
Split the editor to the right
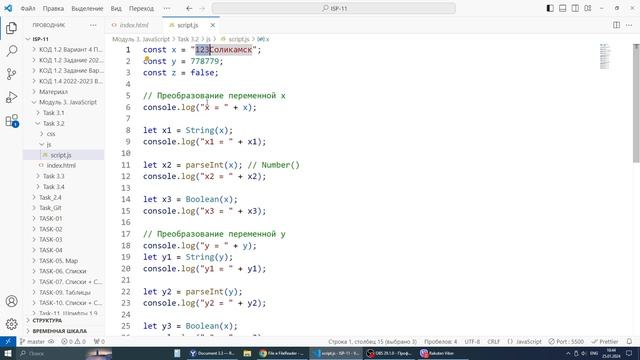click(616, 25)
